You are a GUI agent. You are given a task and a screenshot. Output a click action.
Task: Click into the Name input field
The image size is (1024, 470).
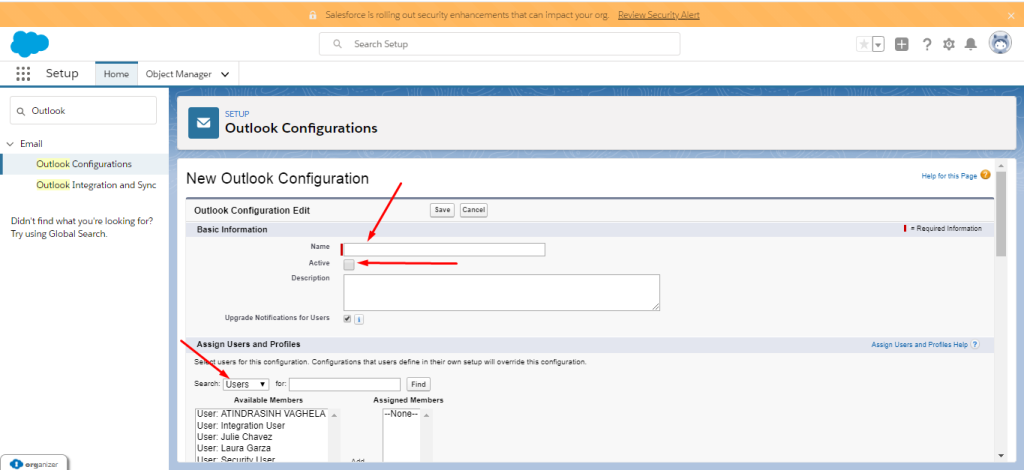(445, 249)
